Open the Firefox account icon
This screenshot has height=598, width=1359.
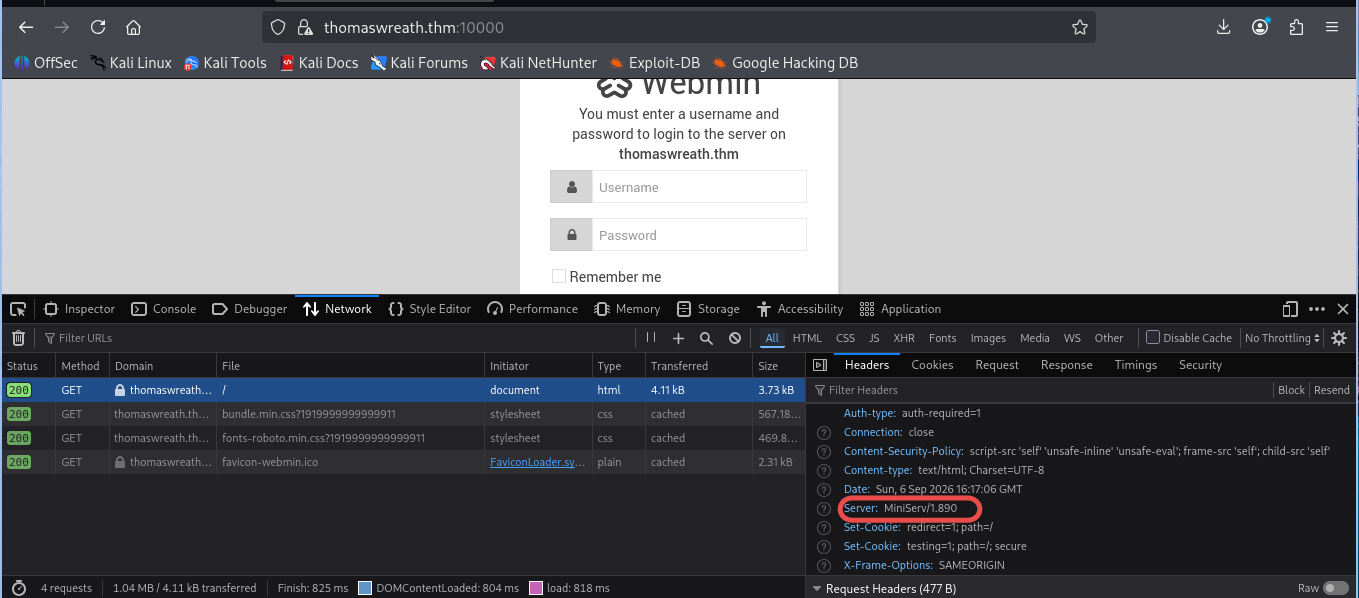click(1260, 27)
